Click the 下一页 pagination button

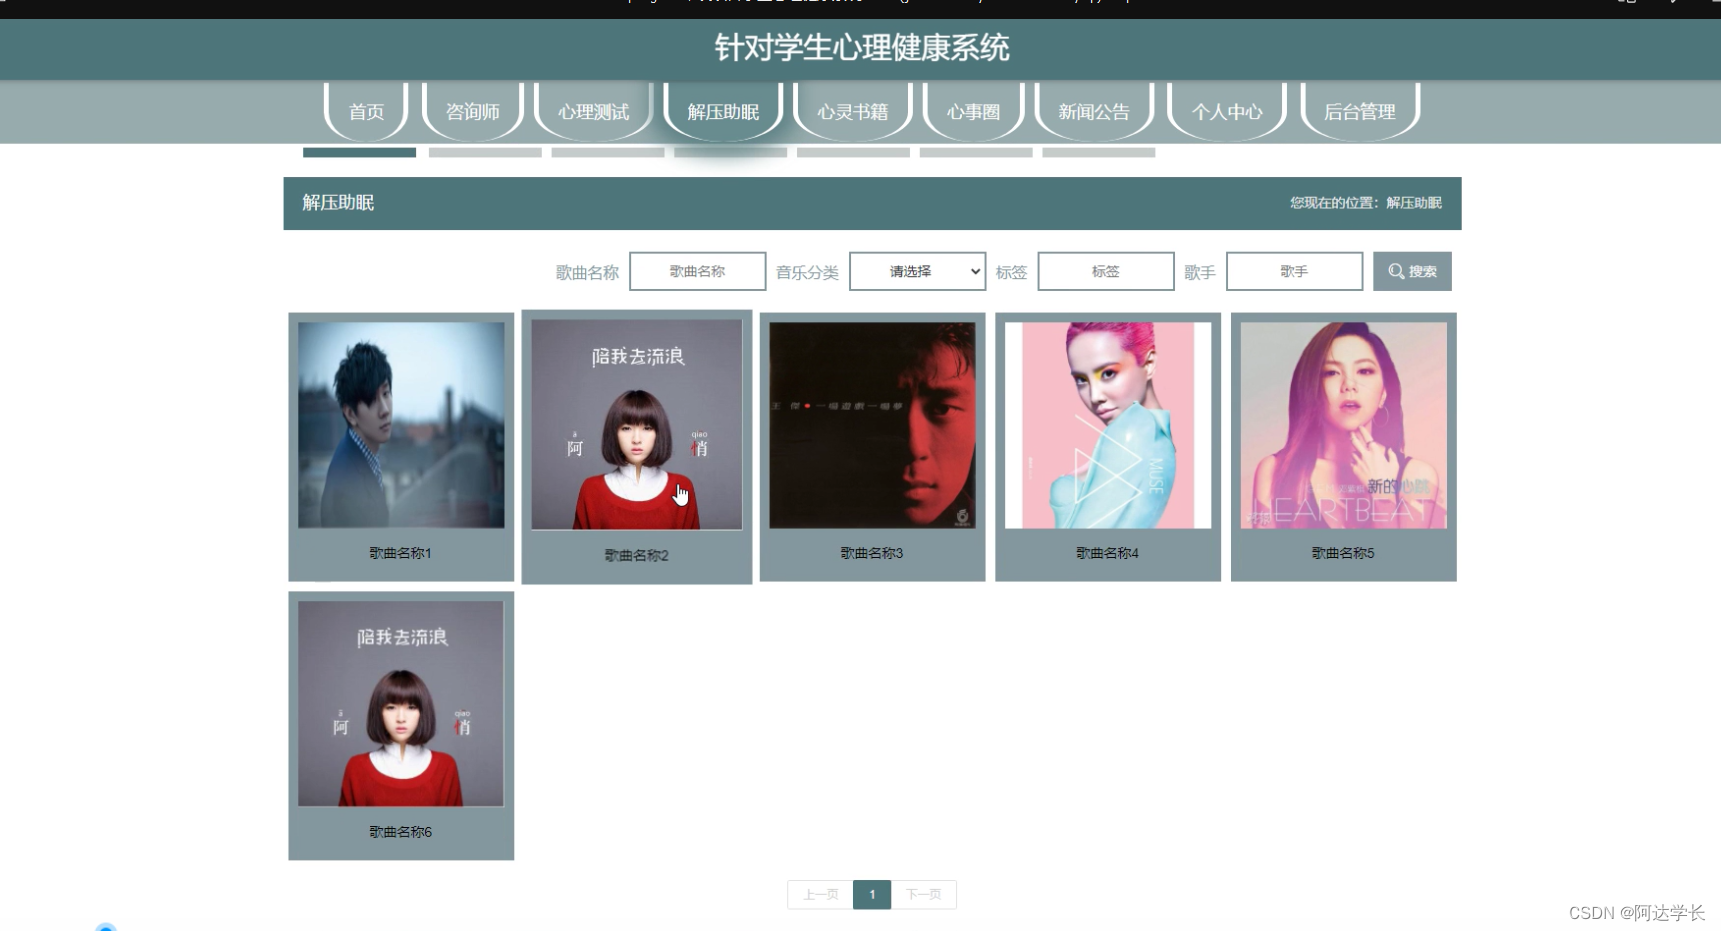pos(924,894)
